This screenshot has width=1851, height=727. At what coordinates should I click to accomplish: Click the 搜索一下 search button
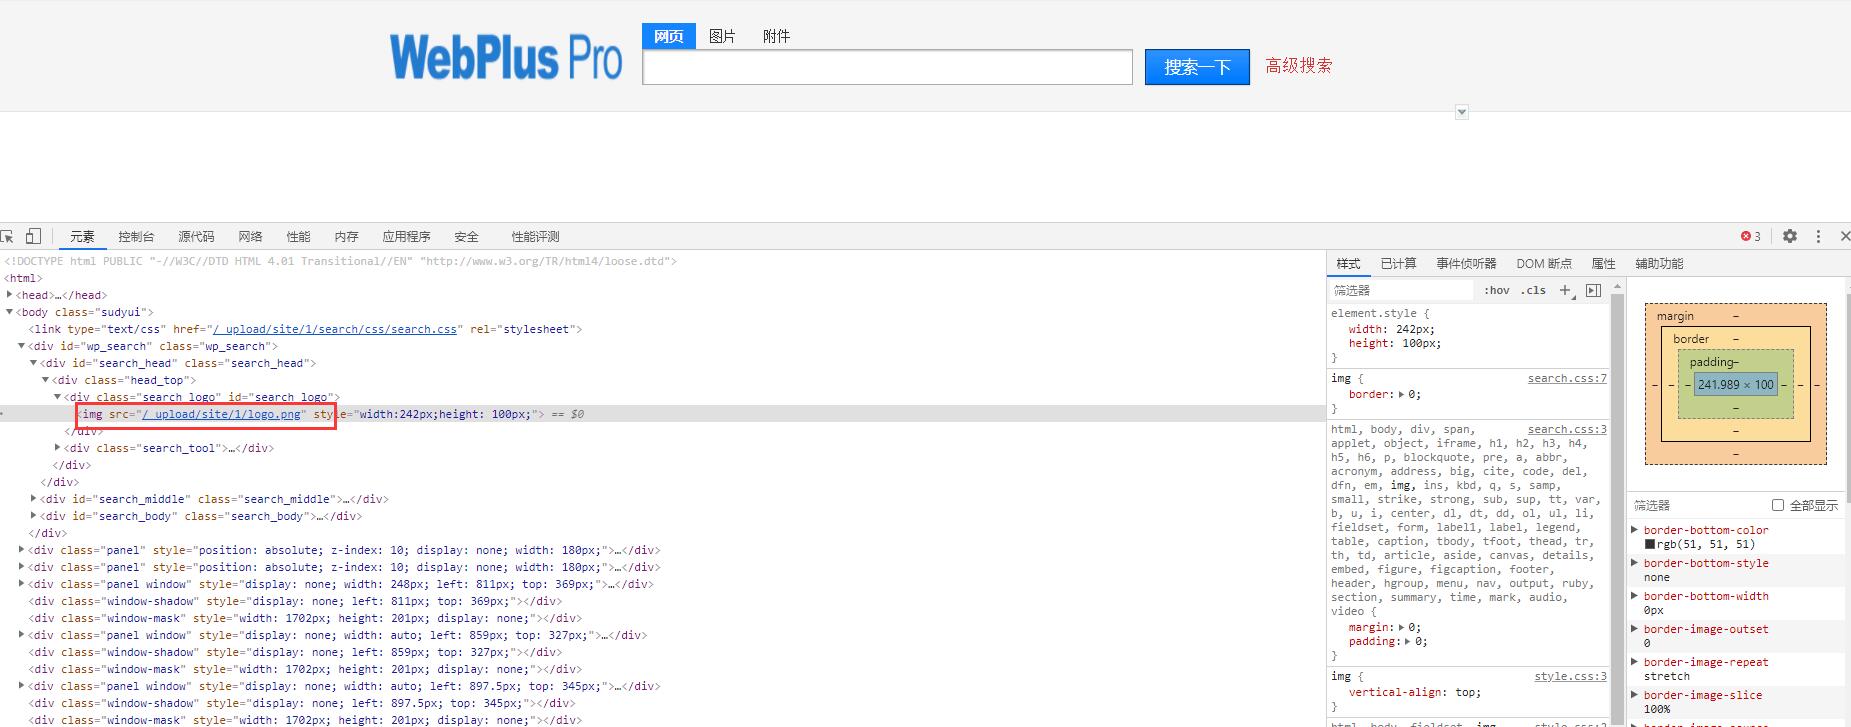click(1197, 67)
